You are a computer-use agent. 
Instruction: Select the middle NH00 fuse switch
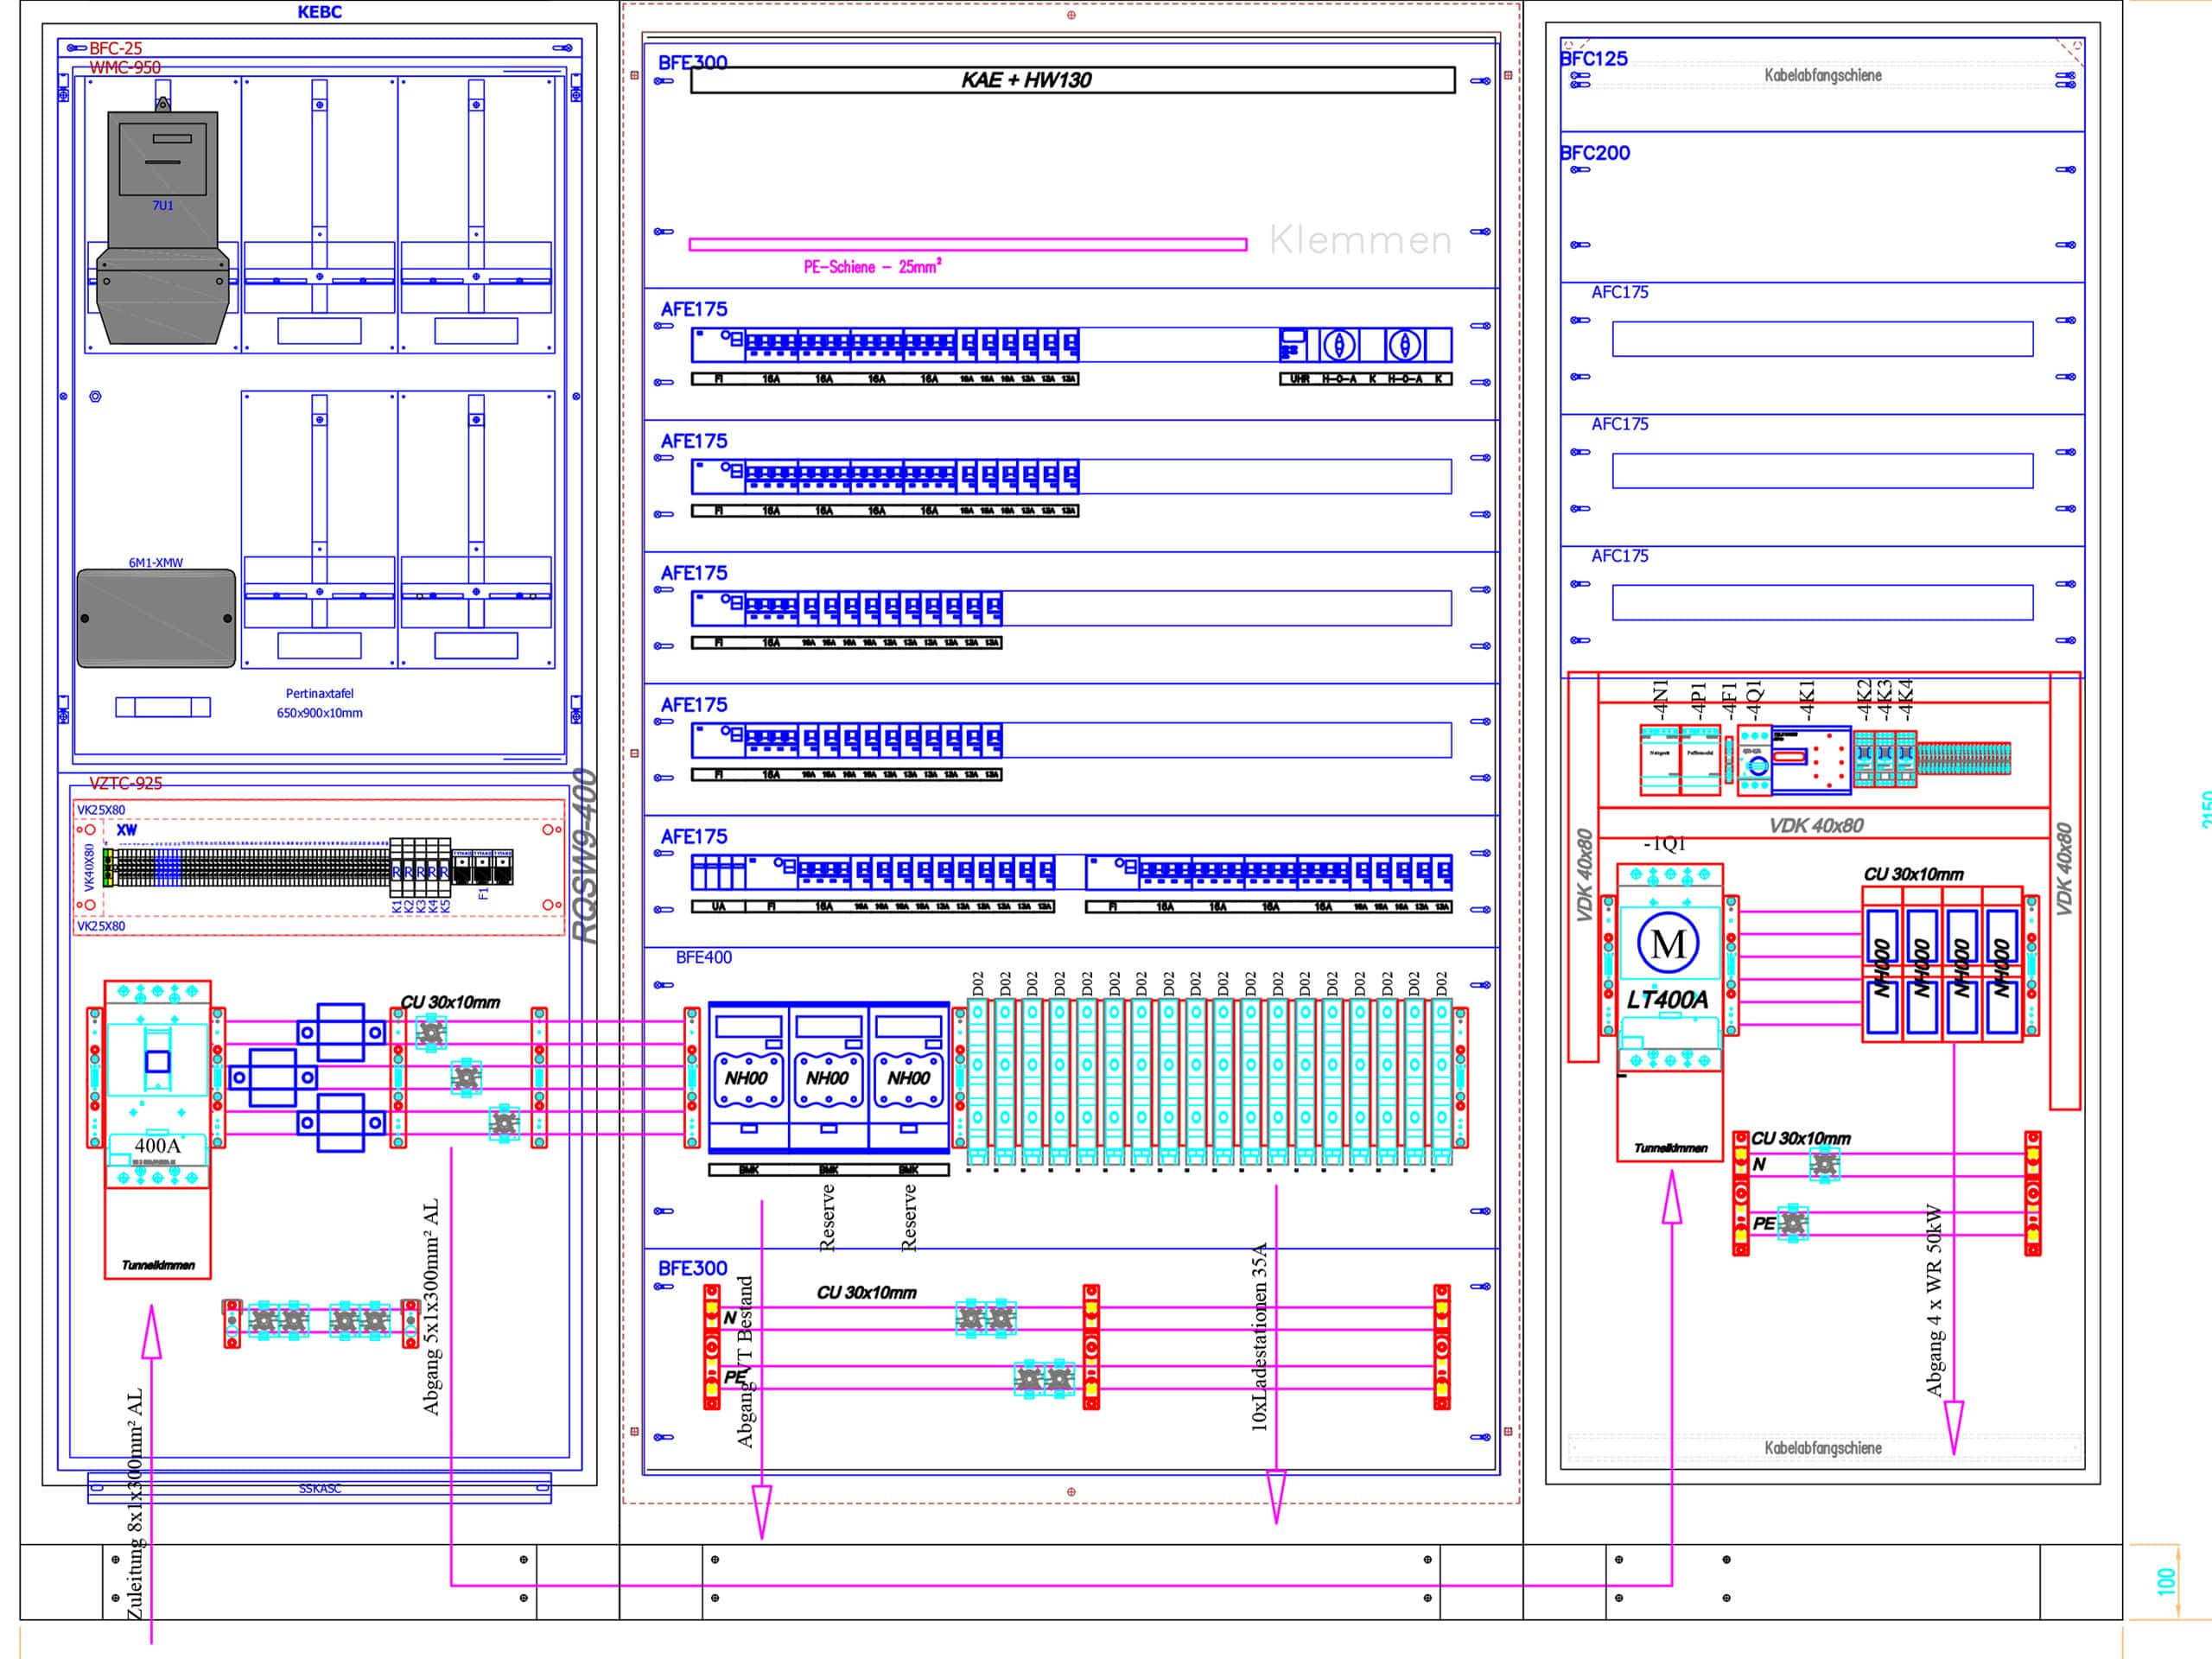tap(828, 1077)
